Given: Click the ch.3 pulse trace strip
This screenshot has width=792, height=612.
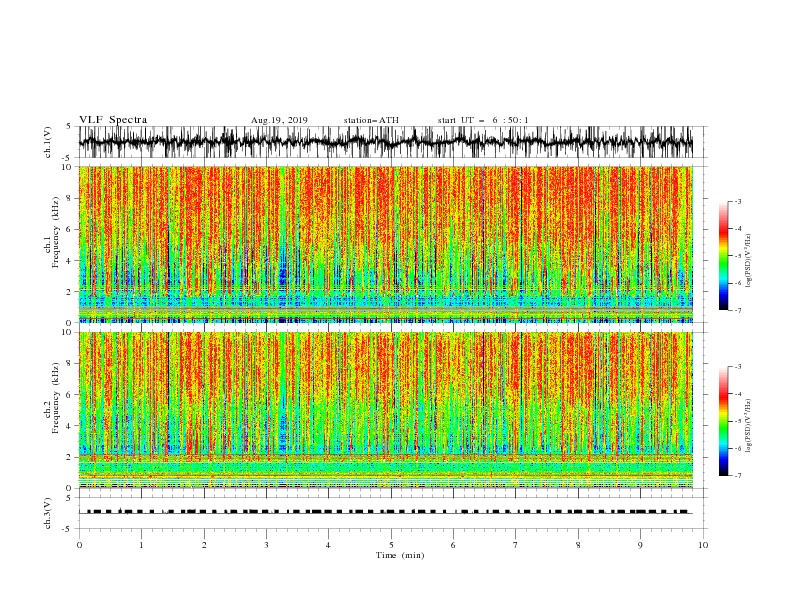Looking at the screenshot, I should pos(386,512).
